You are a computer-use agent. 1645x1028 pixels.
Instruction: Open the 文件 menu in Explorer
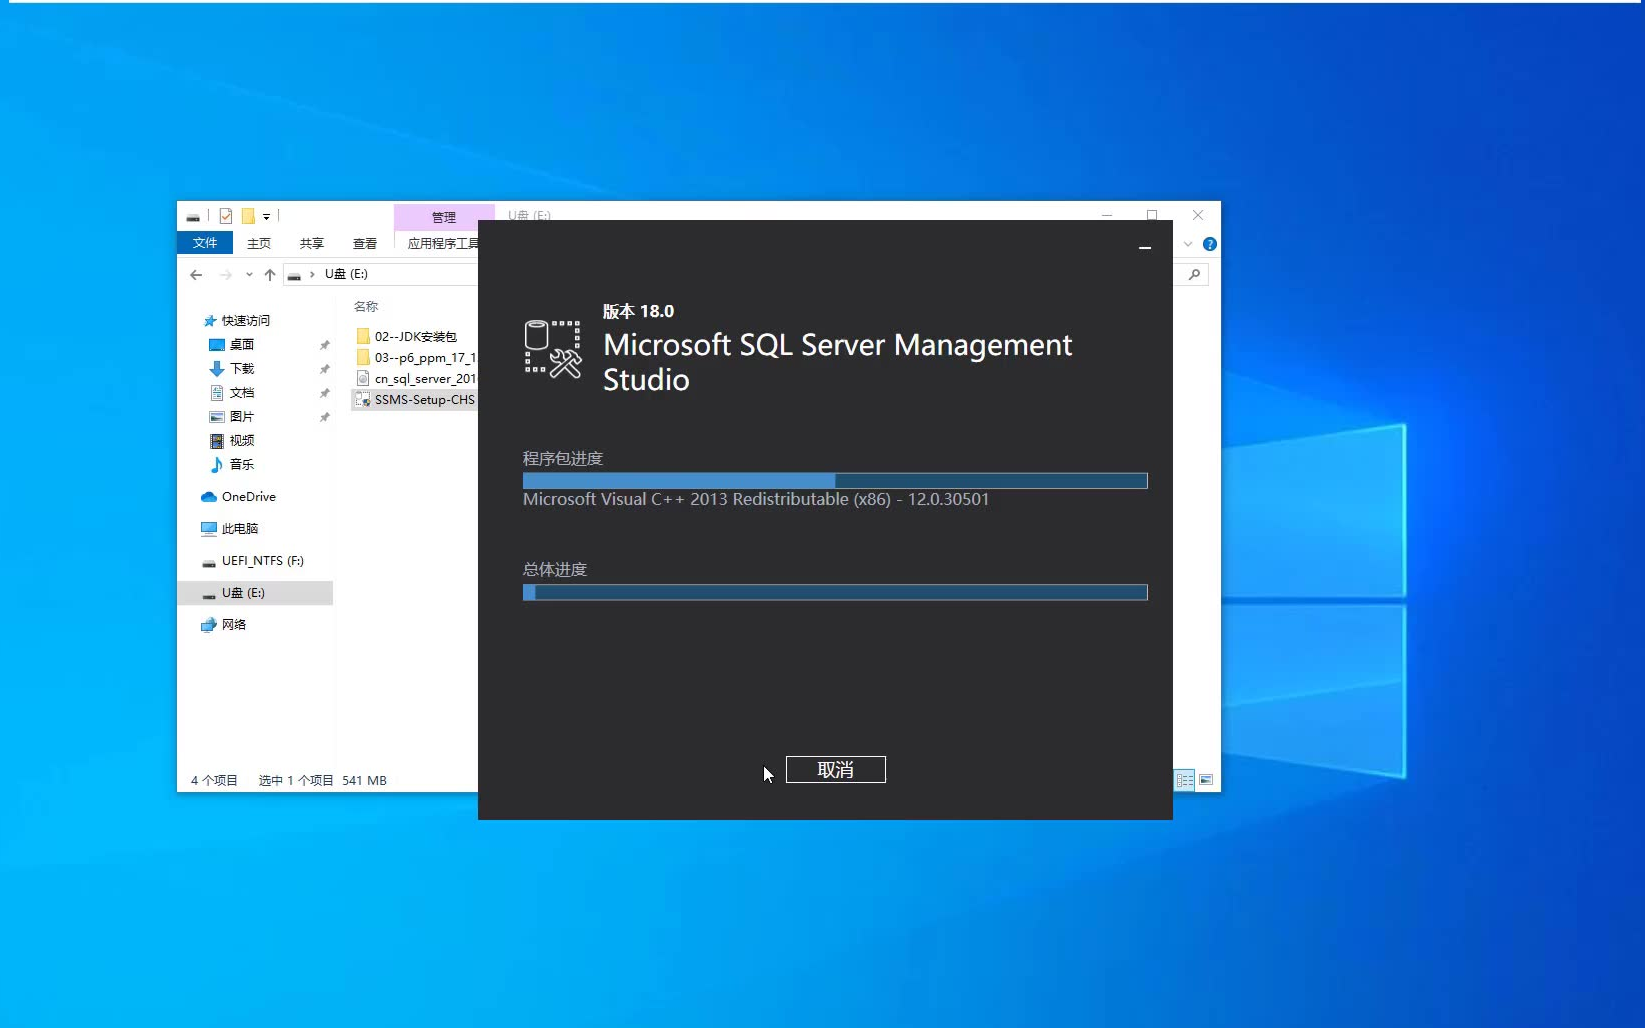point(205,243)
